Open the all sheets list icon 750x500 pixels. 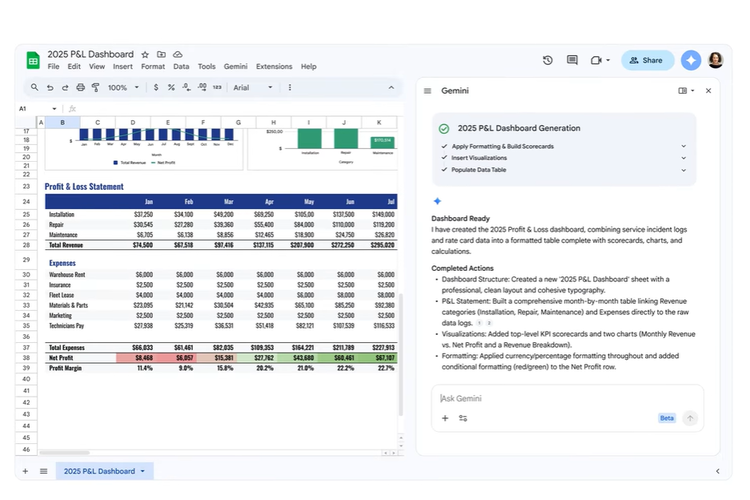pyautogui.click(x=44, y=471)
